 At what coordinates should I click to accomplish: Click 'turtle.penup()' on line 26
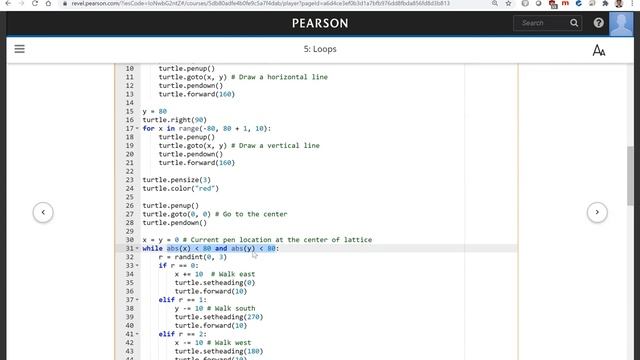tap(171, 206)
